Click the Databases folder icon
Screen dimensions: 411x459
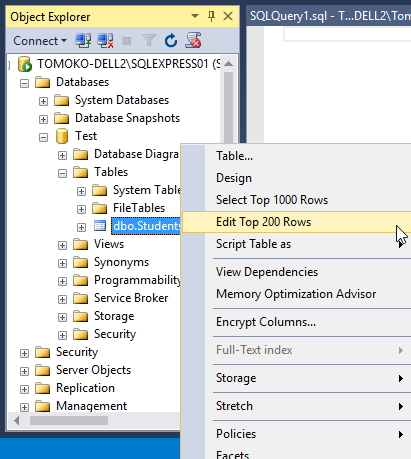tap(43, 82)
